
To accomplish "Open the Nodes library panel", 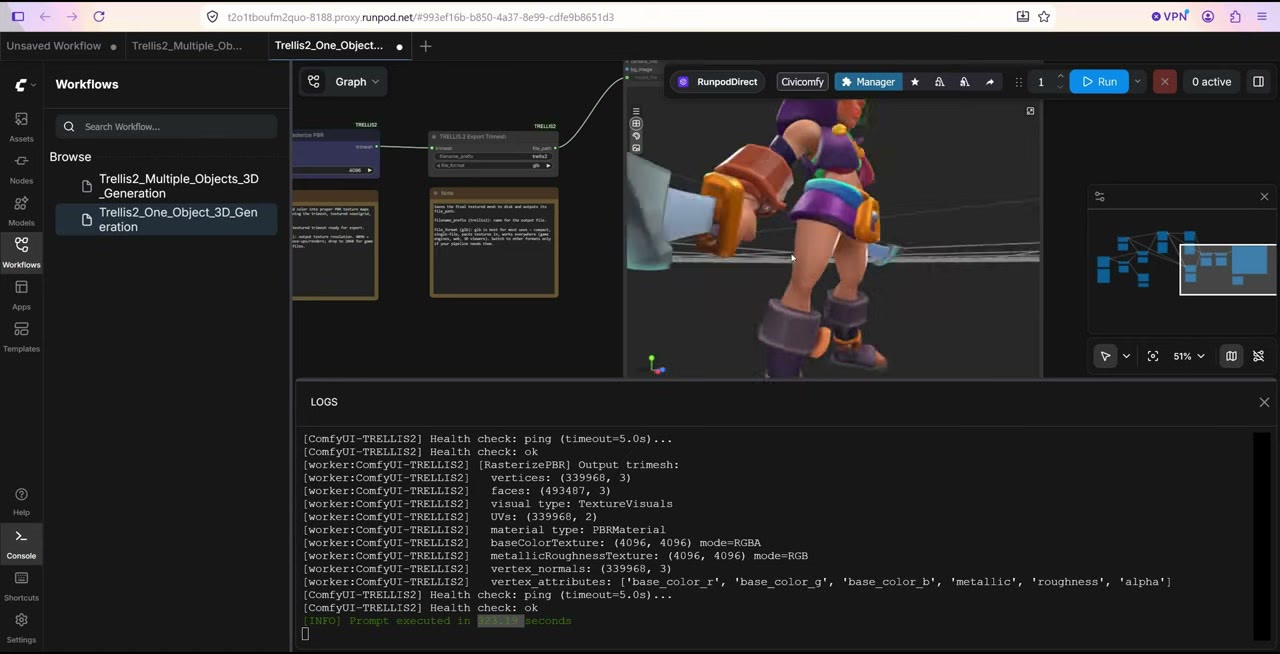I will (21, 168).
